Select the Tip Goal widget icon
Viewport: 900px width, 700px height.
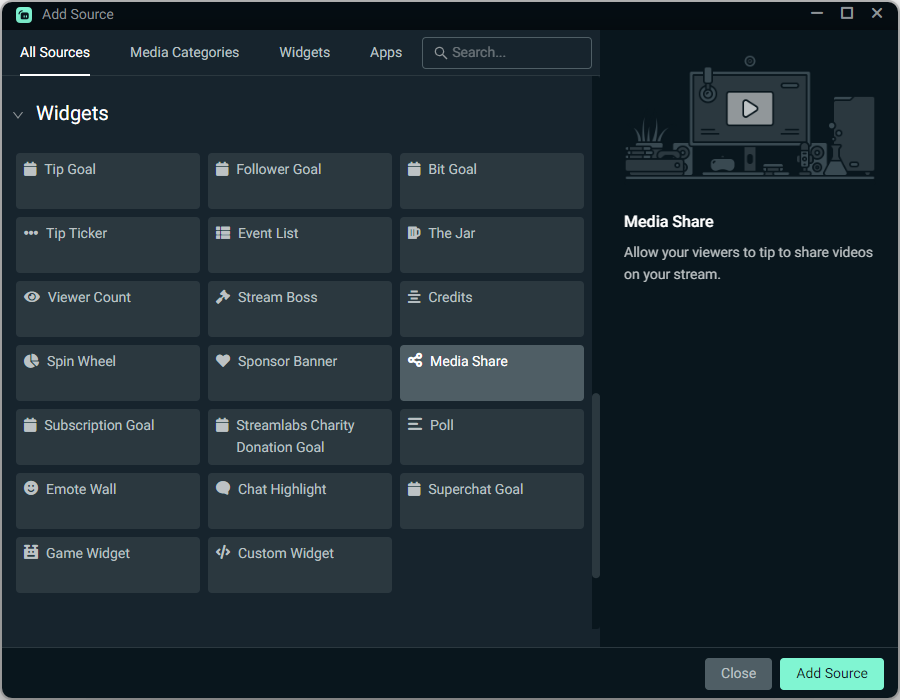tap(29, 168)
